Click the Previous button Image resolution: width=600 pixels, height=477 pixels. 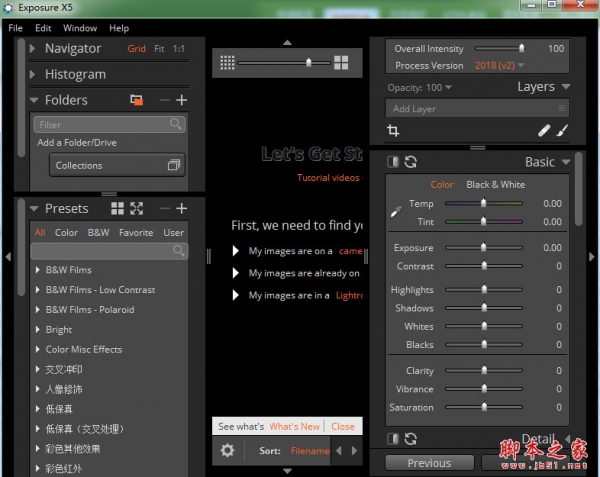429,463
